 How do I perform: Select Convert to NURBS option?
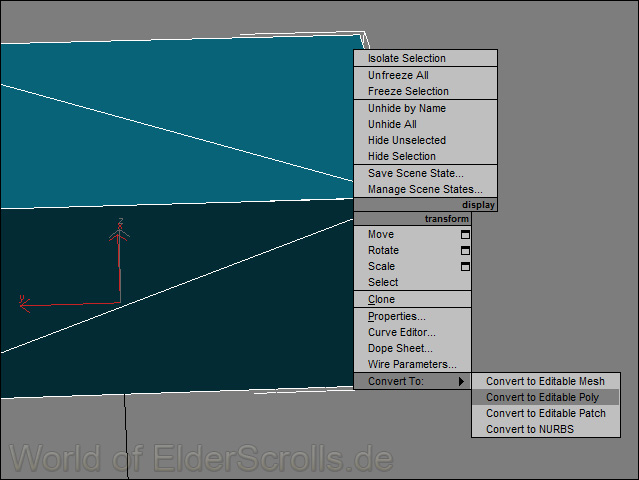coord(530,429)
